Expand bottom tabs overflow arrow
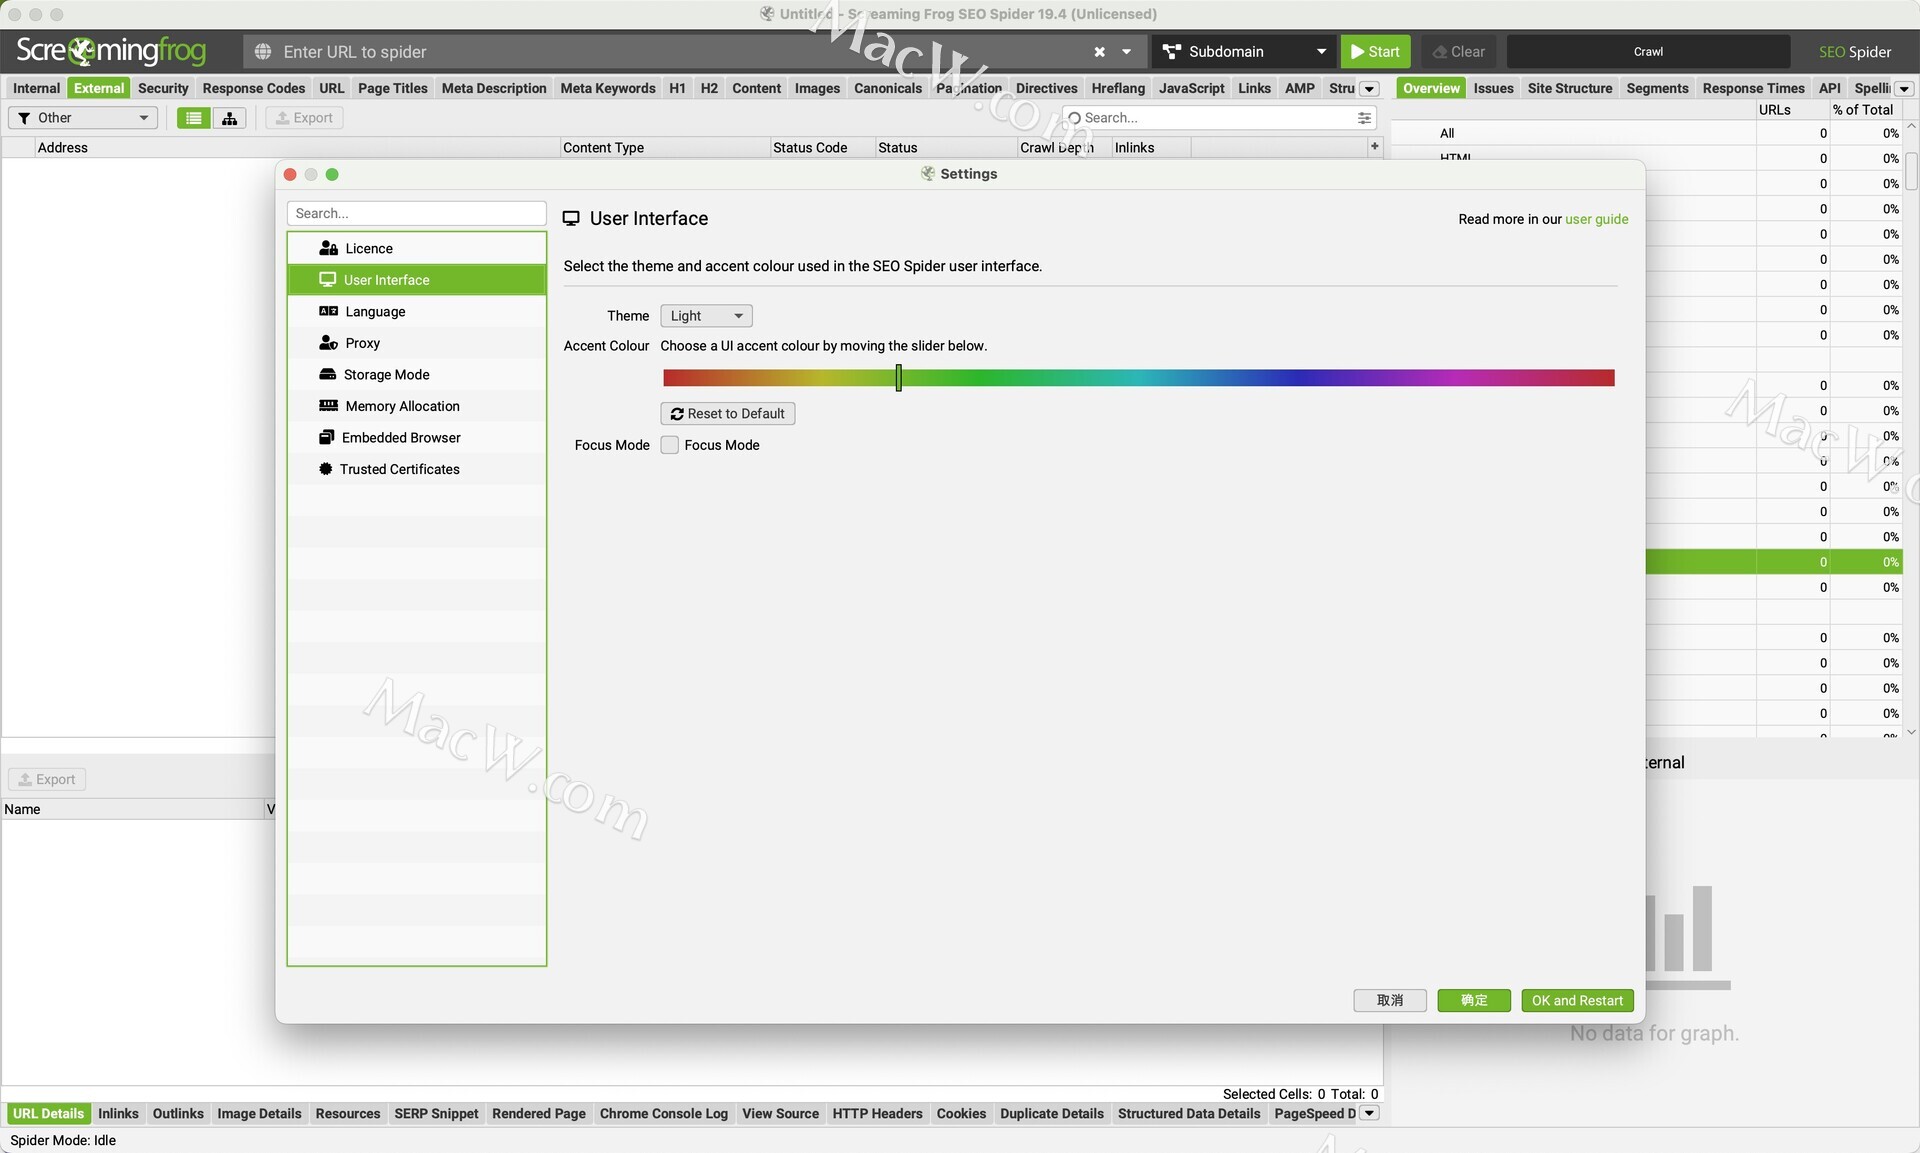The width and height of the screenshot is (1920, 1153). point(1369,1113)
